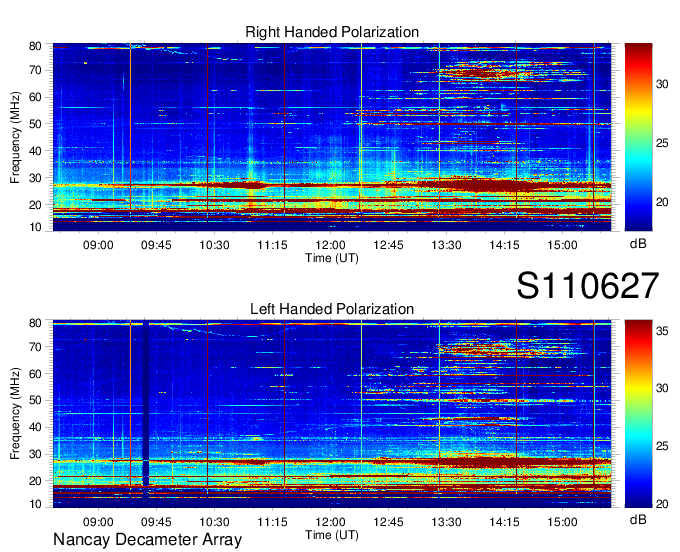The image size is (680, 552).
Task: Click the dB unit label under the bottom colorbar
Action: [638, 520]
